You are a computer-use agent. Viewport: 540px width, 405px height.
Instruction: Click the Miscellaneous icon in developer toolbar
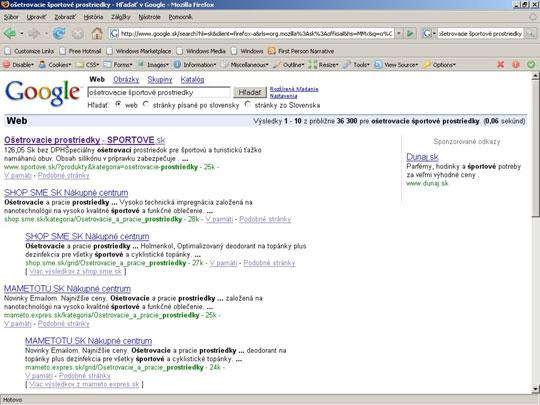[x=225, y=64]
